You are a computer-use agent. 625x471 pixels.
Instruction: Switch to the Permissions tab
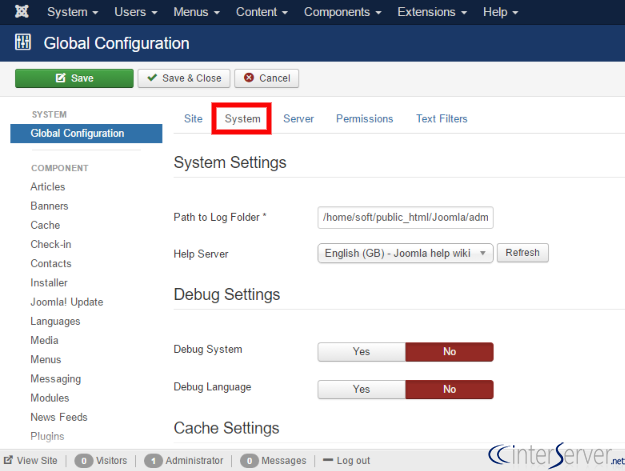364,119
